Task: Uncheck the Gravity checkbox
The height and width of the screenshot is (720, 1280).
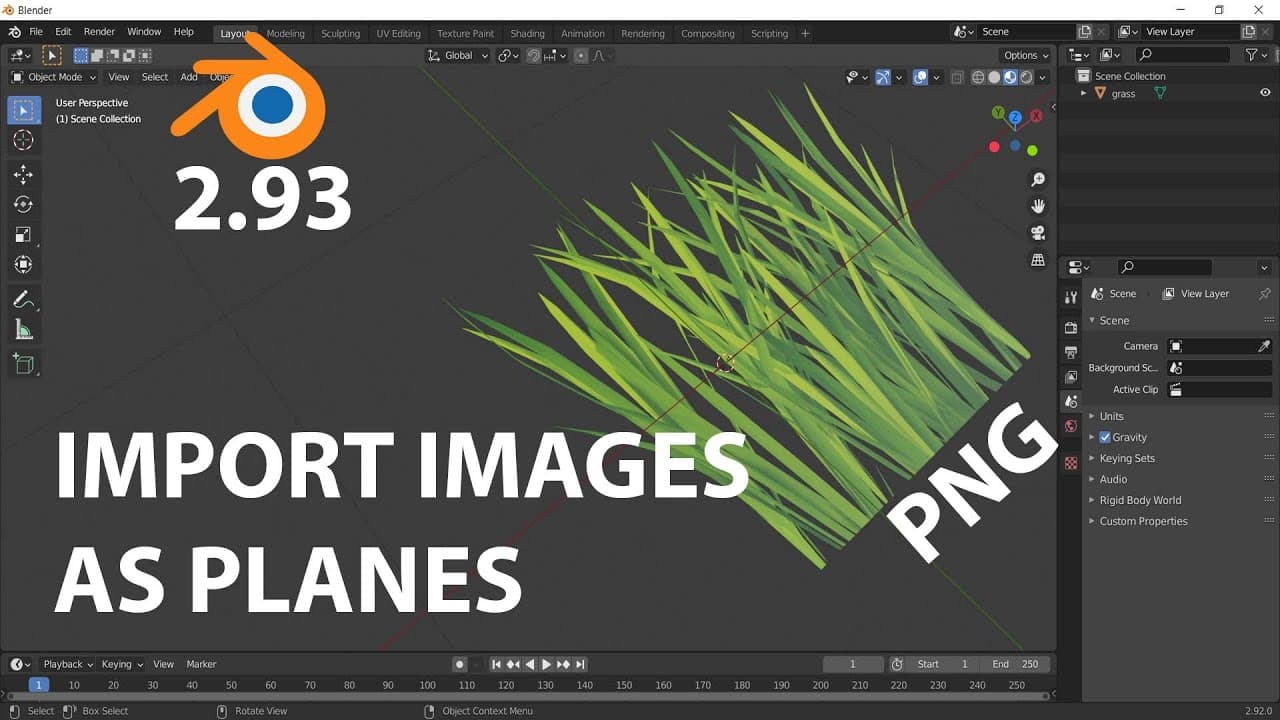Action: tap(1105, 437)
